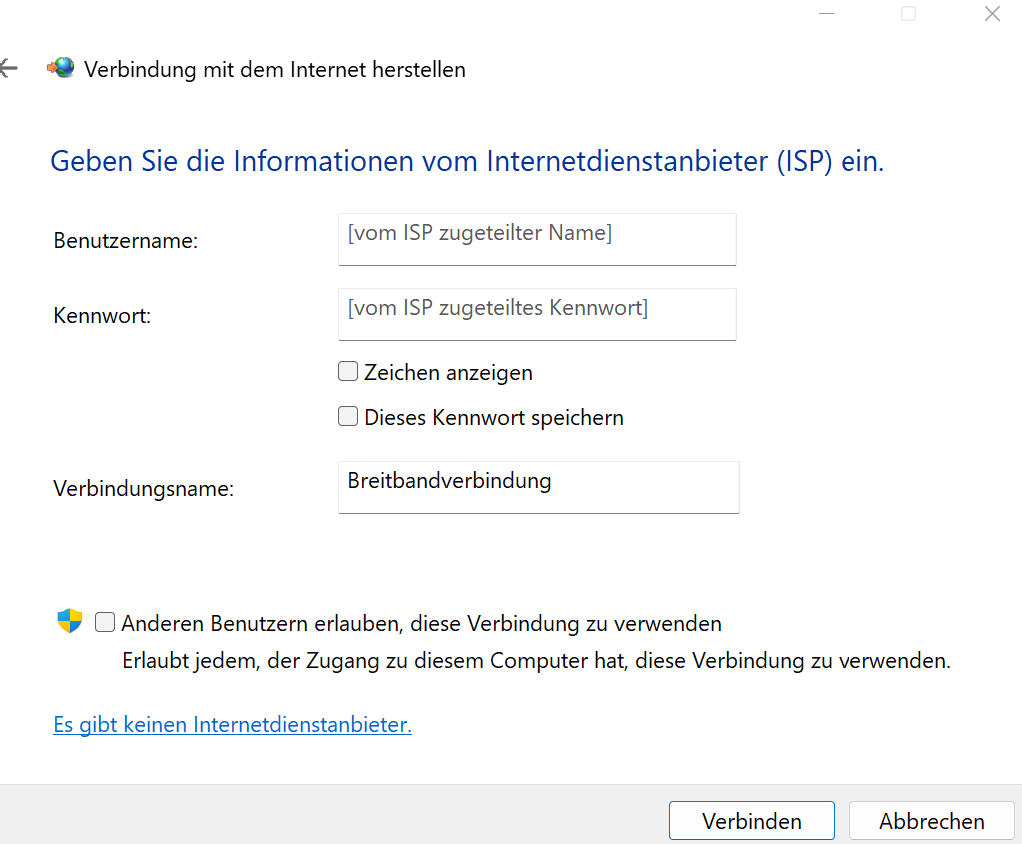
Task: Focus the Kennwort password field
Action: (537, 314)
